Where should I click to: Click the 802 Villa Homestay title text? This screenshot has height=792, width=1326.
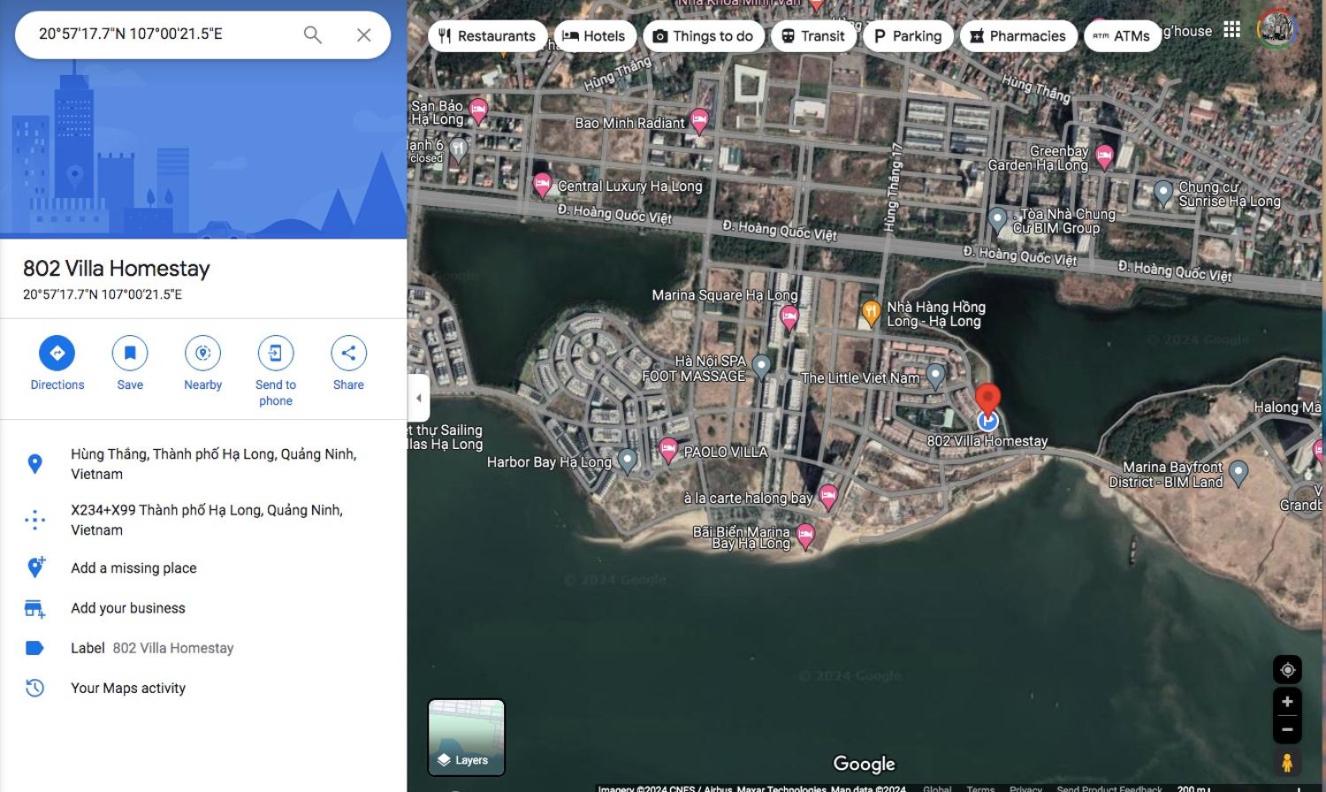pyautogui.click(x=116, y=268)
